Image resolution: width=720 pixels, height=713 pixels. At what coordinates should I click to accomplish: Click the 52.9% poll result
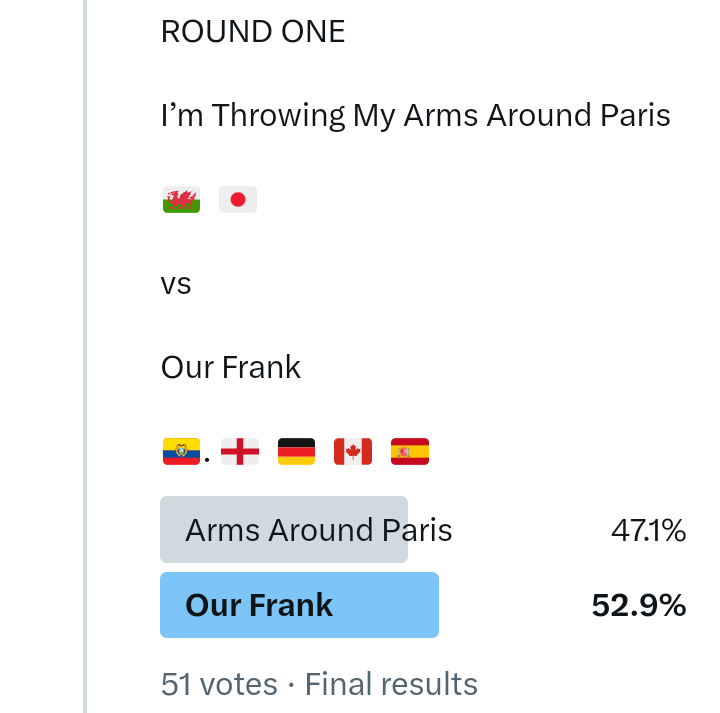pos(638,606)
